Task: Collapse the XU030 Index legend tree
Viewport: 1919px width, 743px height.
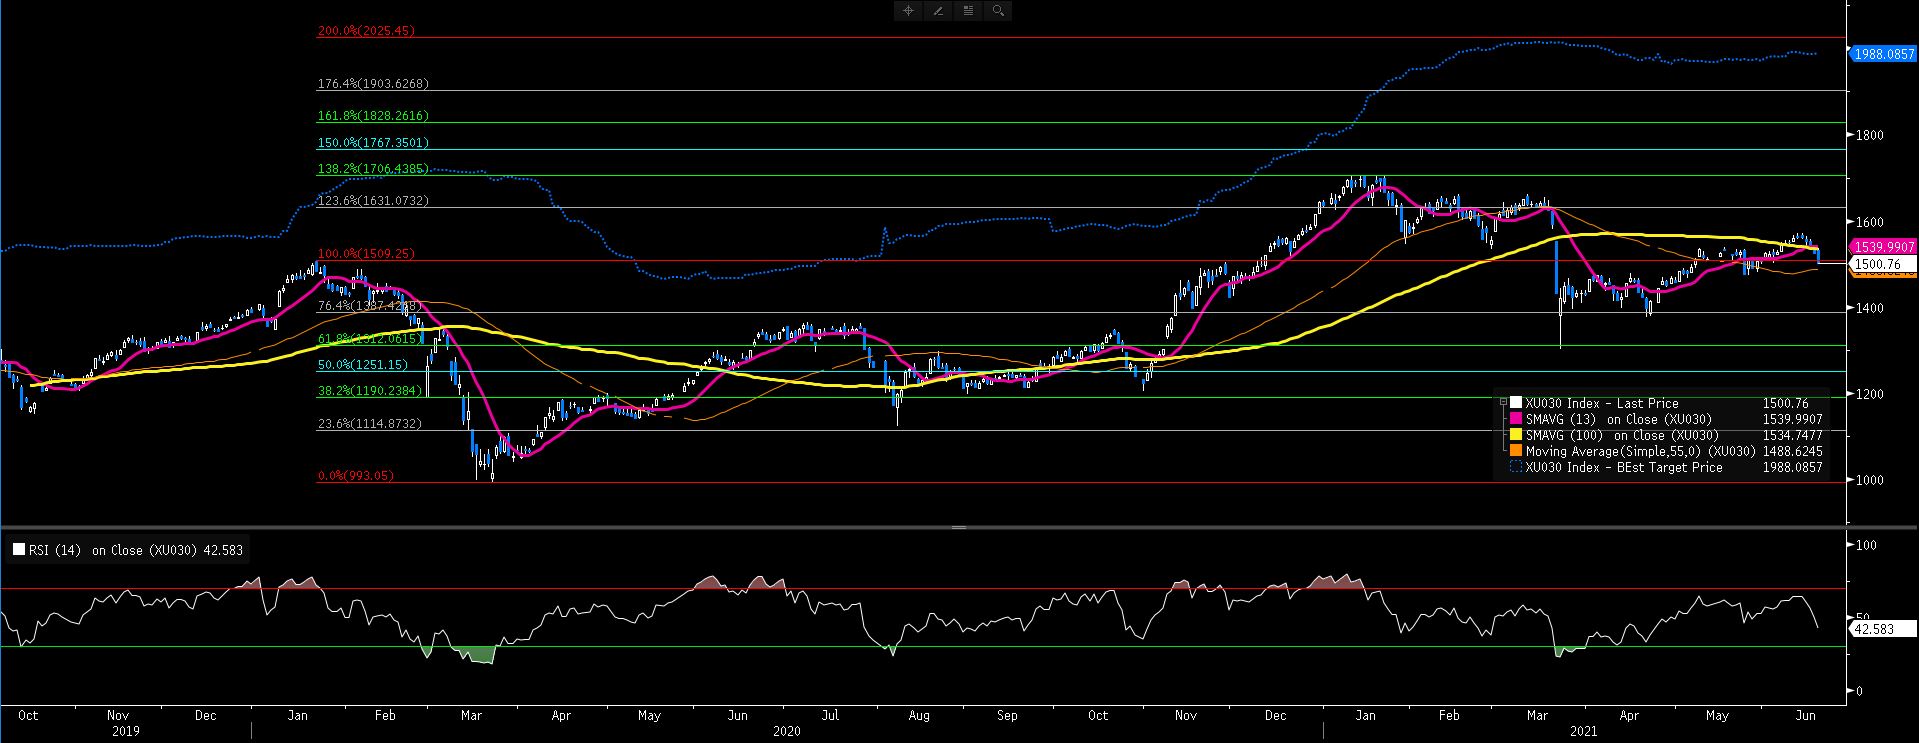Action: (x=1502, y=403)
